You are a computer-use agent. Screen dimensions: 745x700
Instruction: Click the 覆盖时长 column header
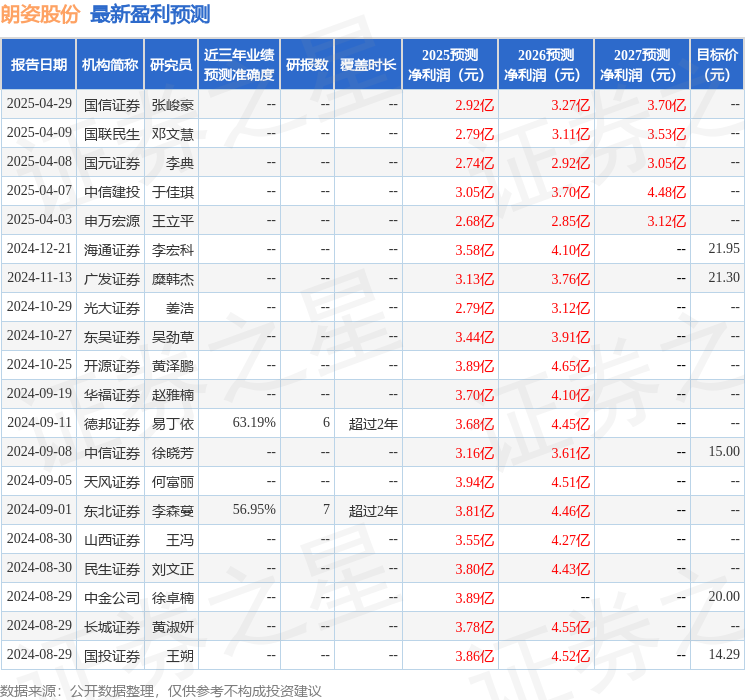click(368, 65)
